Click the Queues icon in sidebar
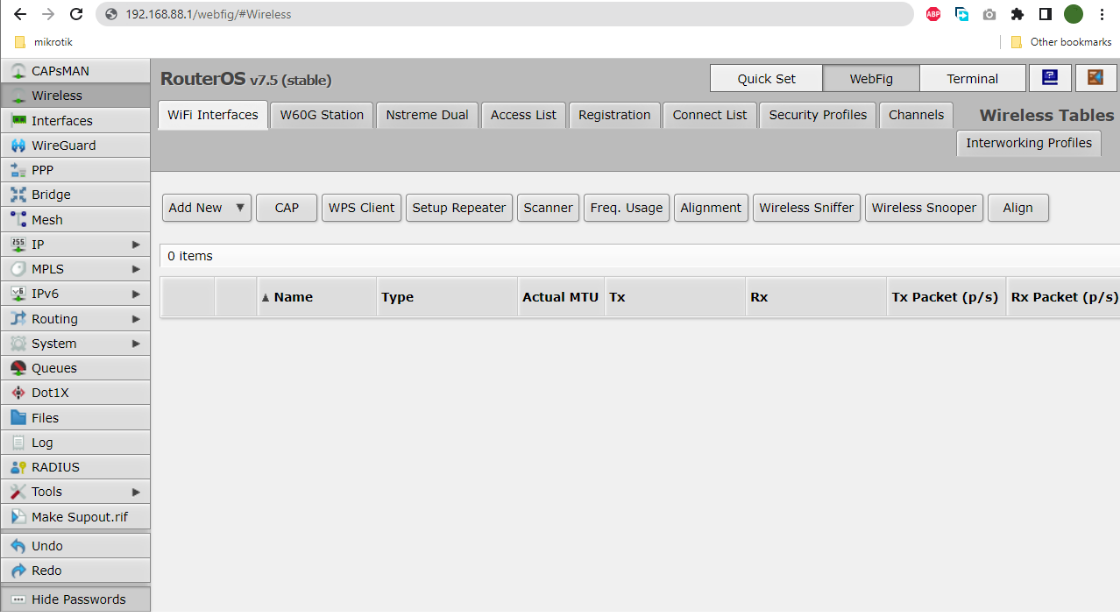This screenshot has width=1120, height=612. tap(18, 368)
